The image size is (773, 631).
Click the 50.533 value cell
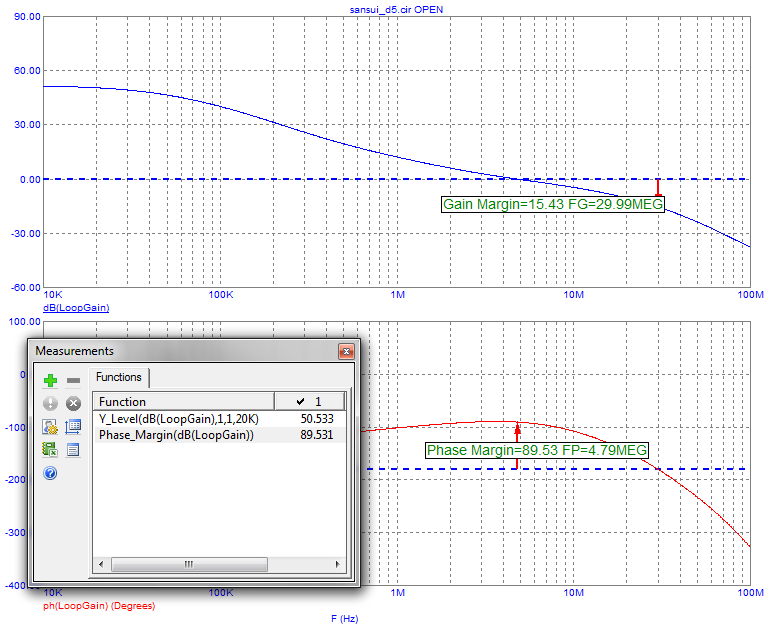point(317,419)
